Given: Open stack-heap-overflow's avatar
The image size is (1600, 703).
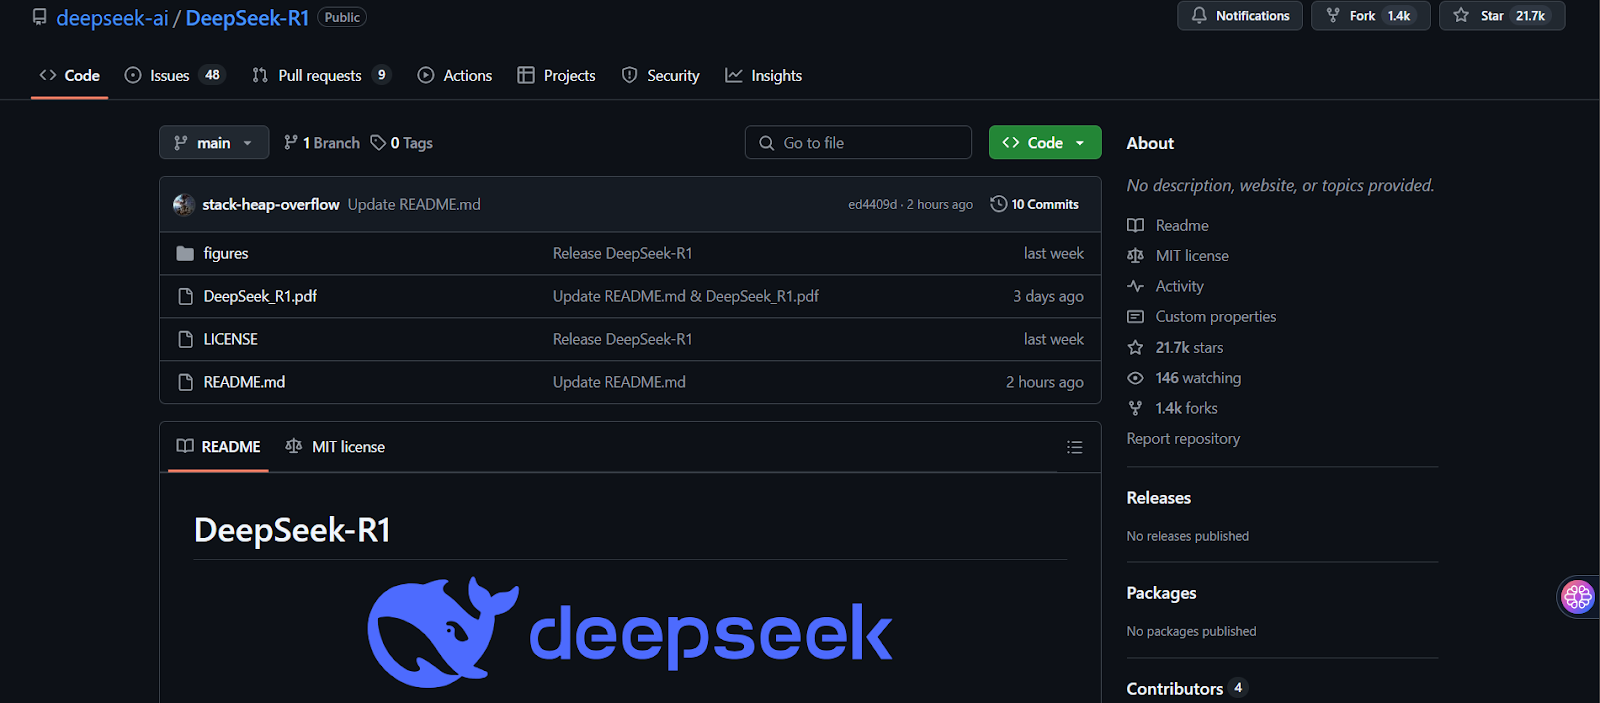Looking at the screenshot, I should (184, 205).
